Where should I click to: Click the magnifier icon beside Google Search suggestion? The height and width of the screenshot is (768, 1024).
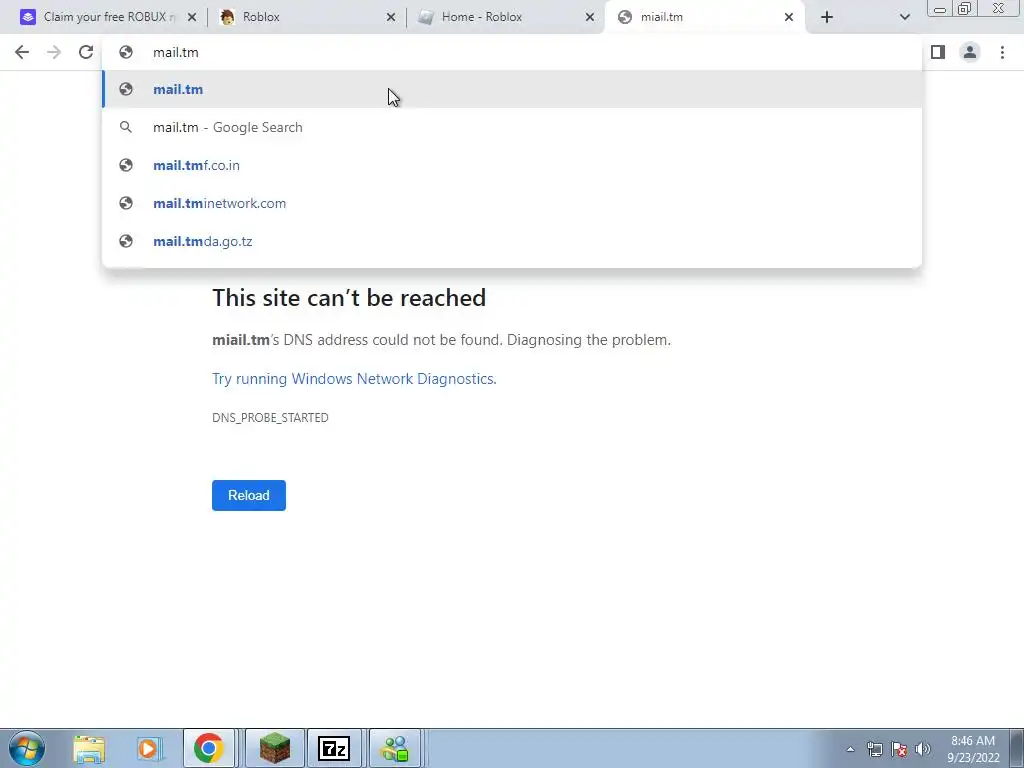[x=126, y=127]
